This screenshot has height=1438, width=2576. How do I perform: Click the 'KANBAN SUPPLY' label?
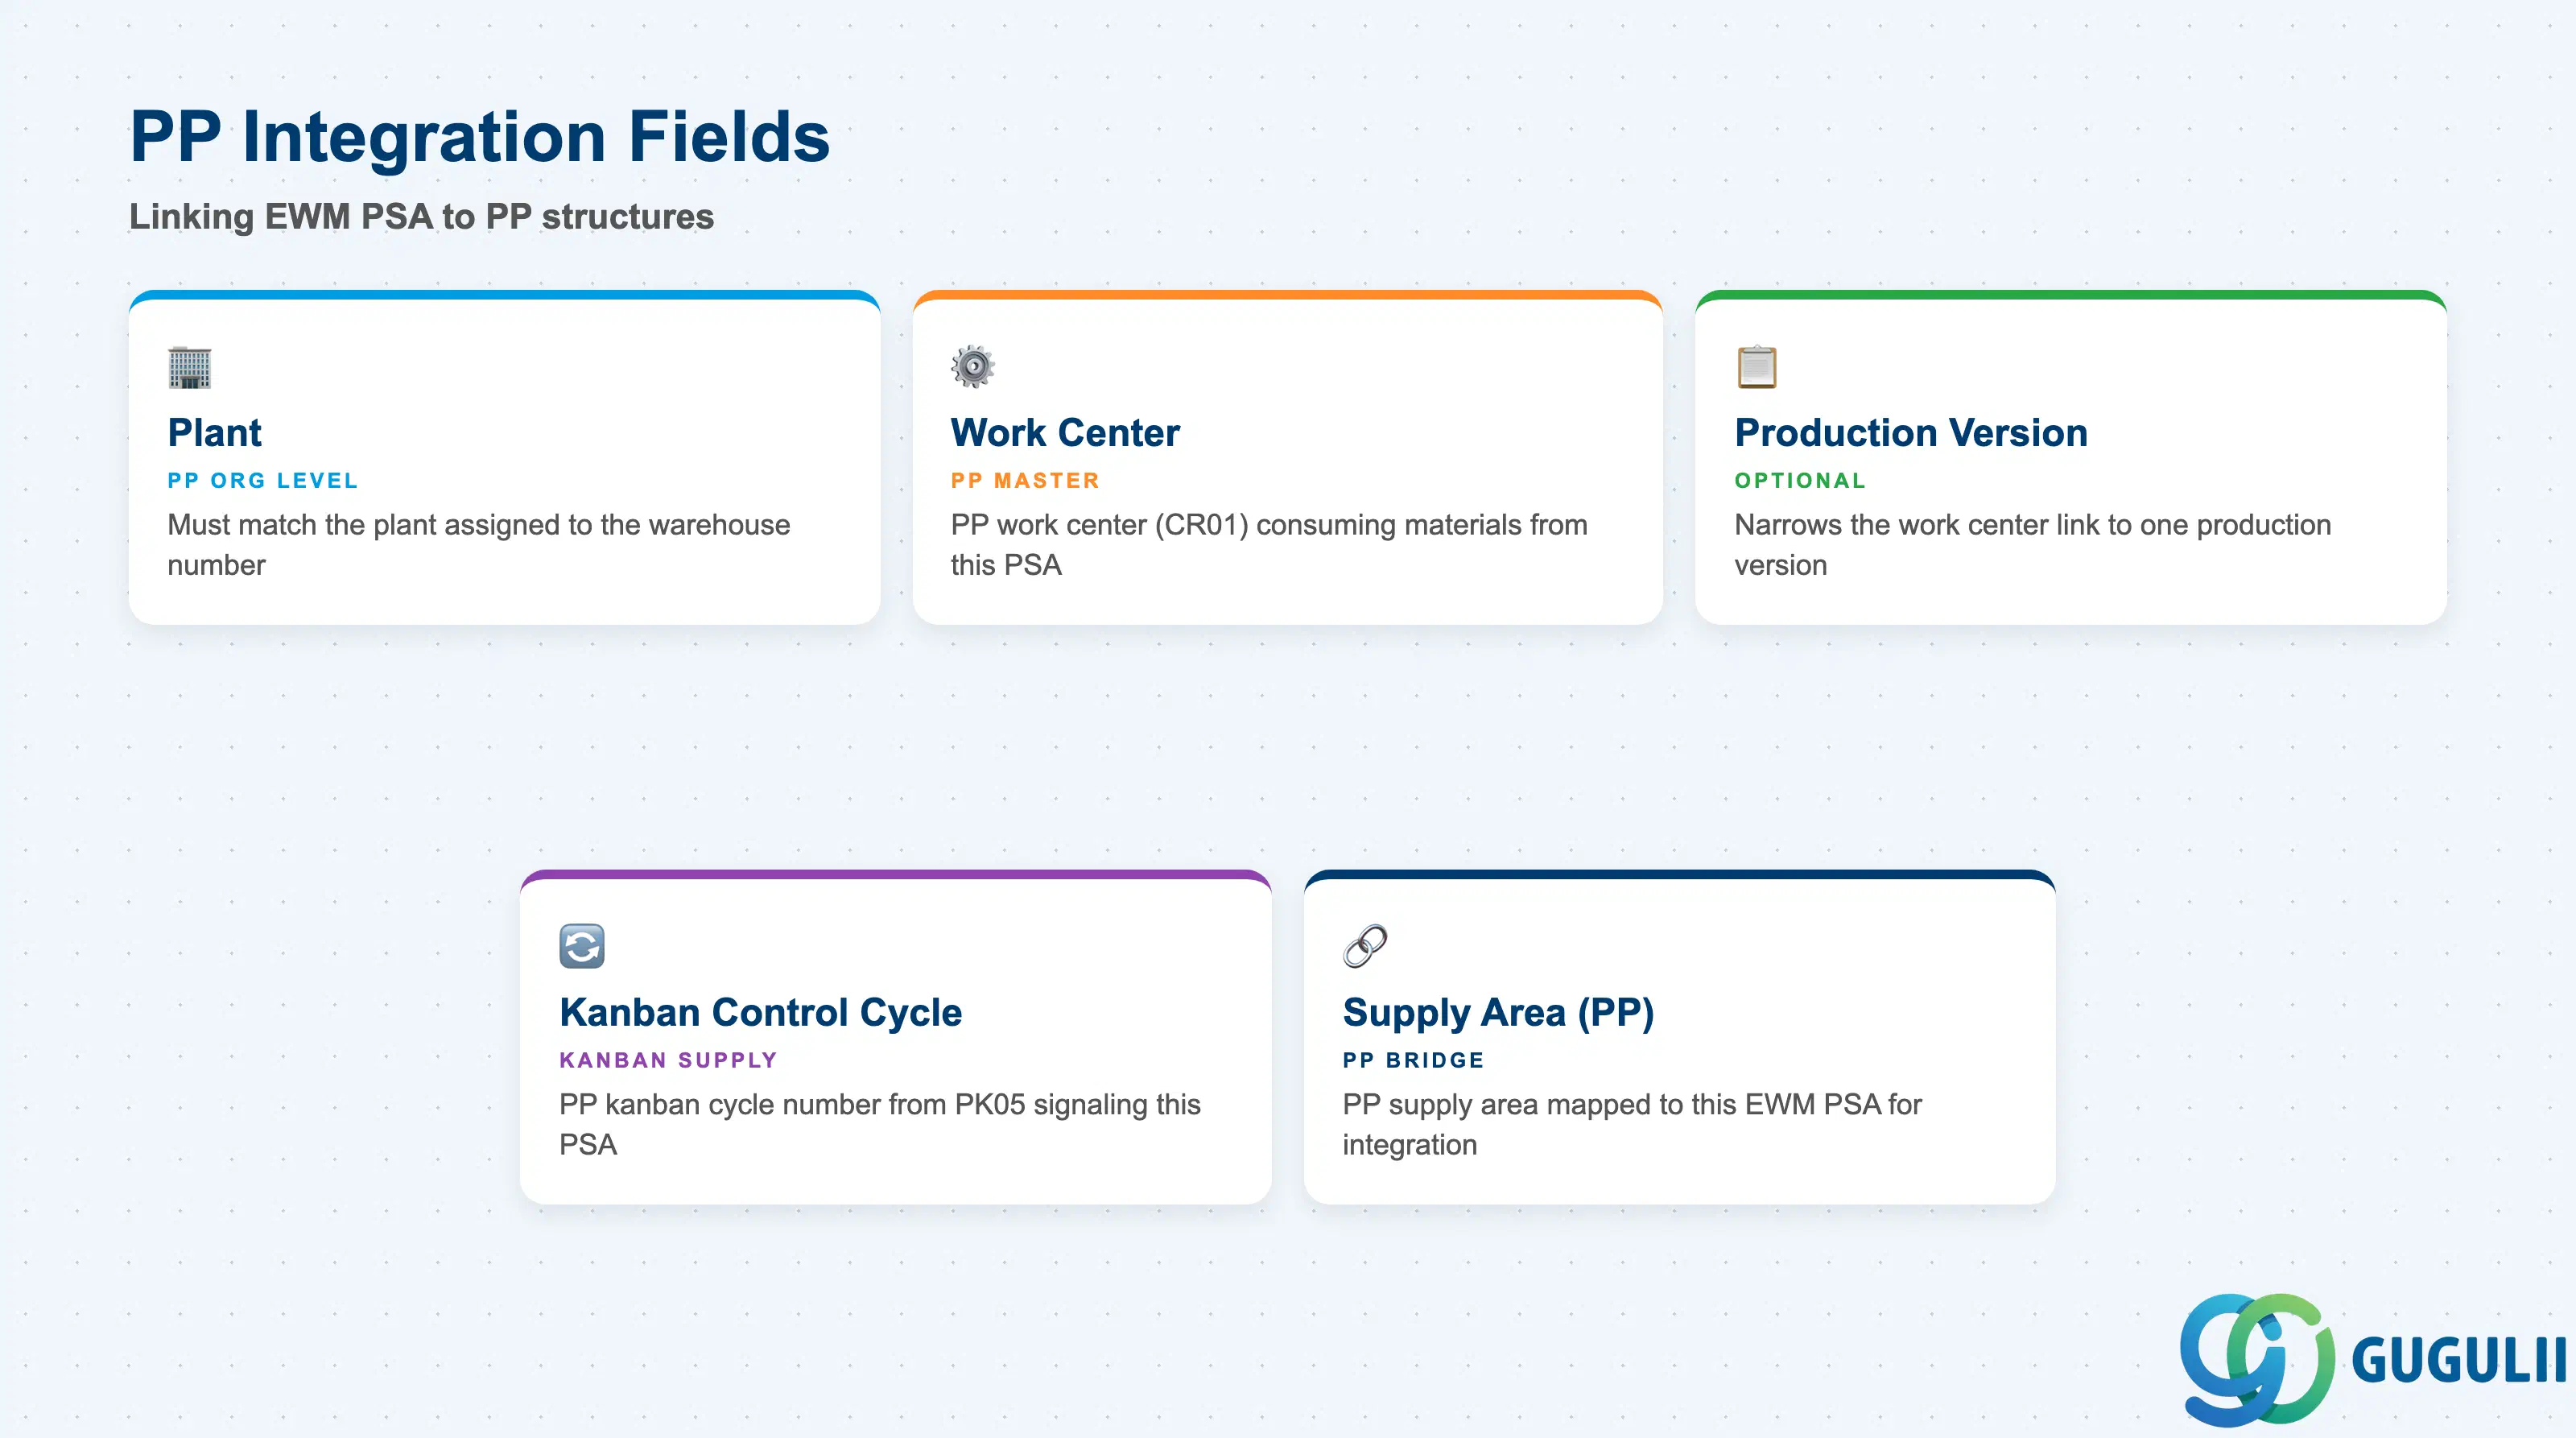click(x=668, y=1060)
